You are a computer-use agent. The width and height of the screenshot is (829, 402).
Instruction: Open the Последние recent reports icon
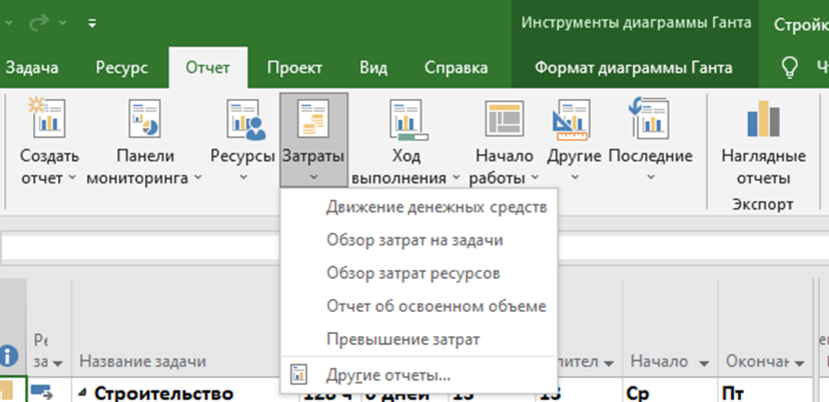[649, 118]
